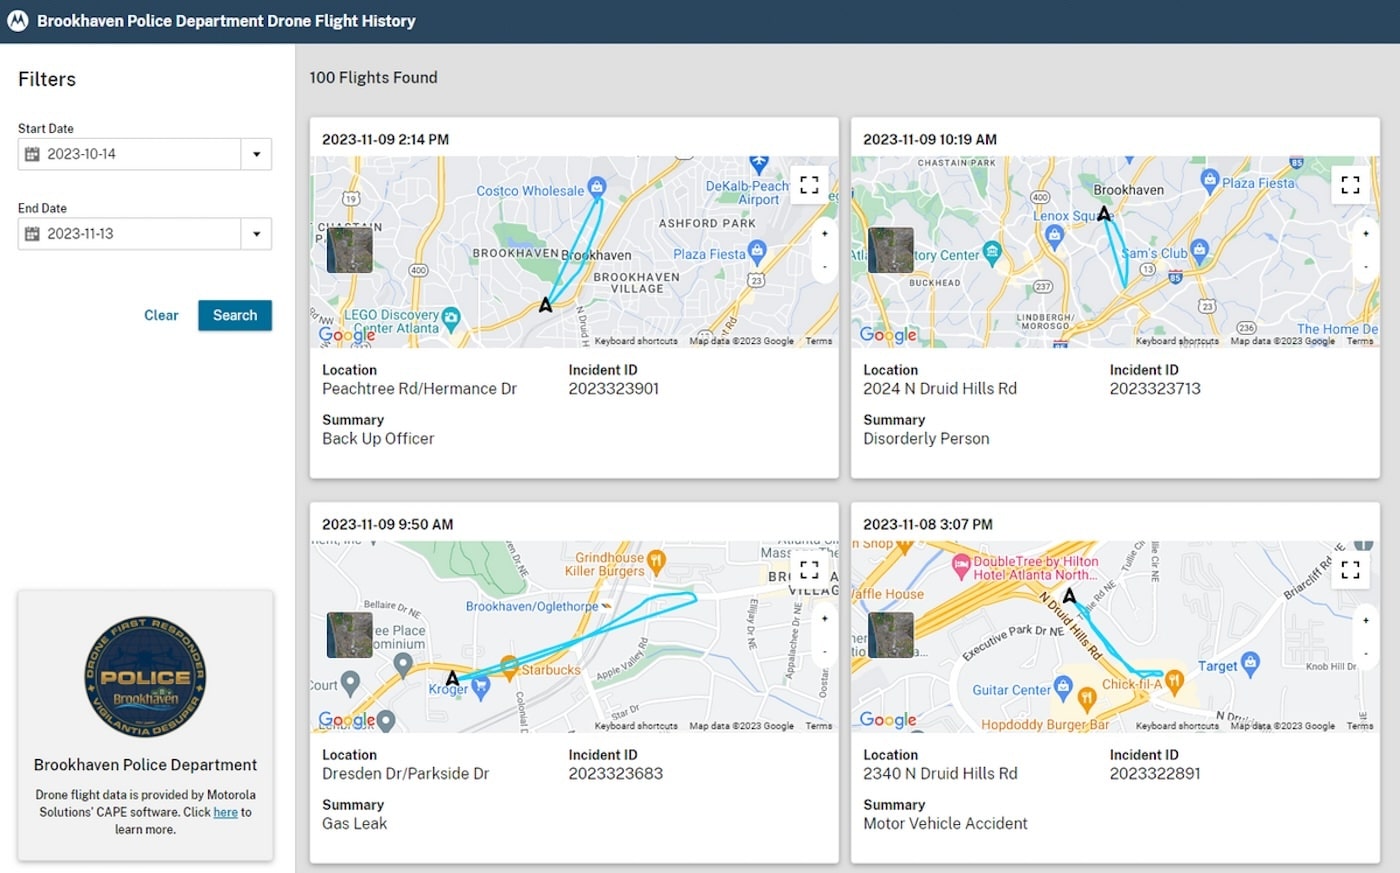This screenshot has height=873, width=1400.
Task: Click the DoubleTree by Hilton hotel pin
Action: [961, 566]
